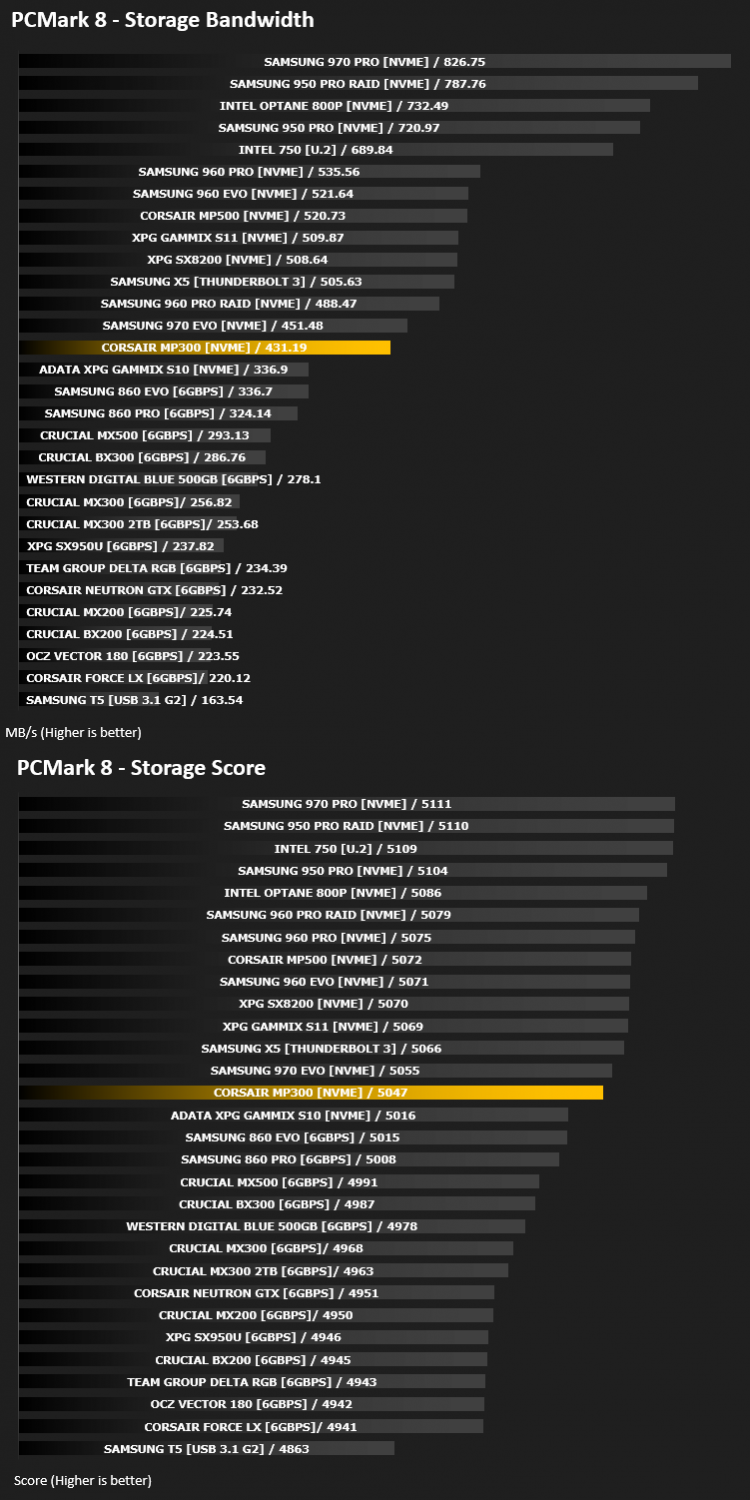Click the Samsung 970 Pro 5111 score bar

(347, 803)
